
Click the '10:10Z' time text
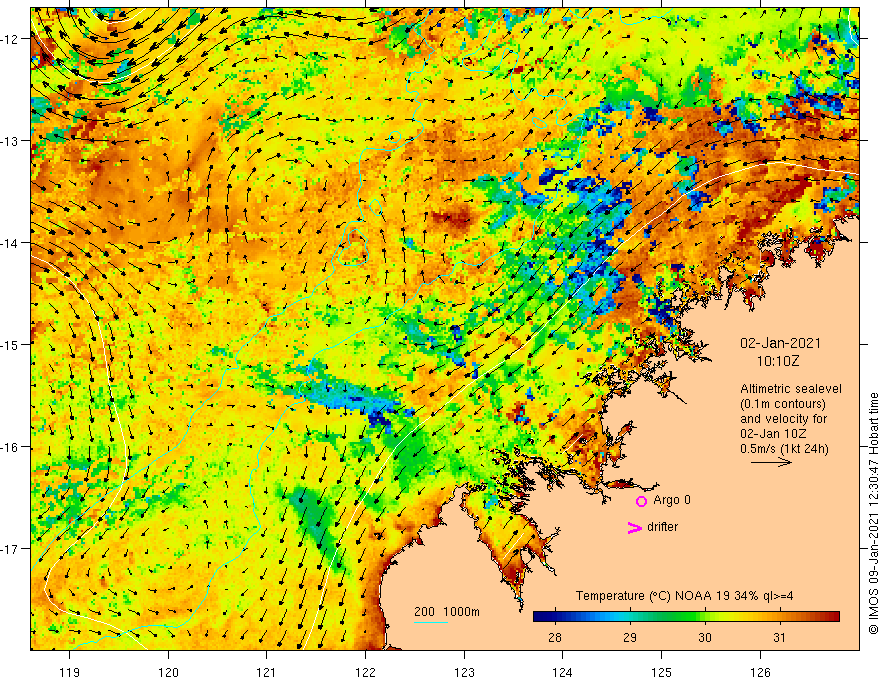tap(777, 361)
